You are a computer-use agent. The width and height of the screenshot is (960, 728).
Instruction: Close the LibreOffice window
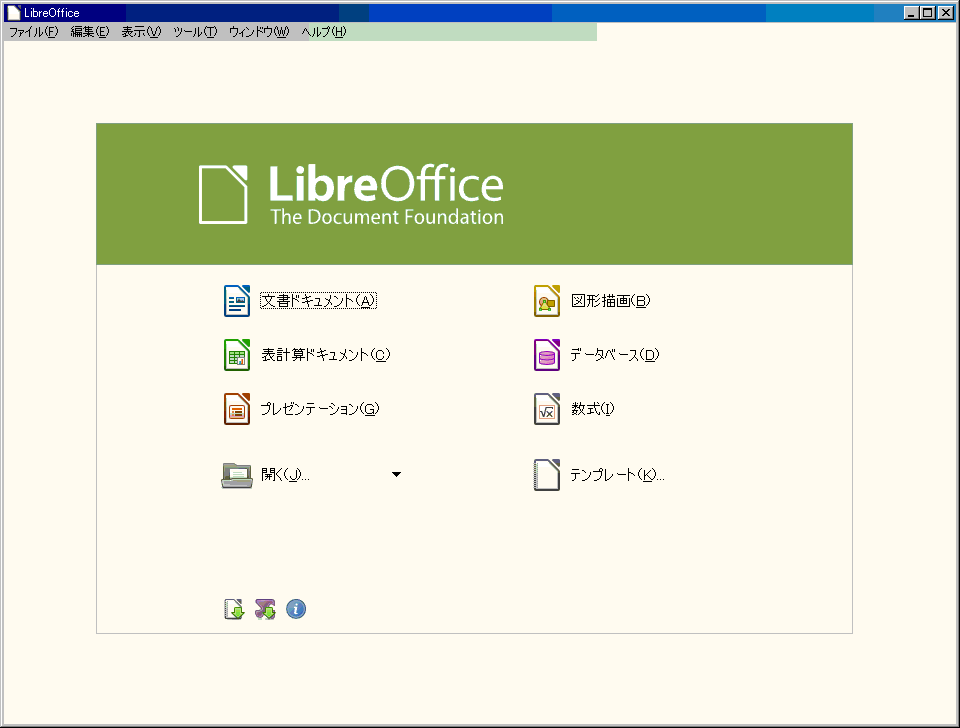tap(946, 13)
